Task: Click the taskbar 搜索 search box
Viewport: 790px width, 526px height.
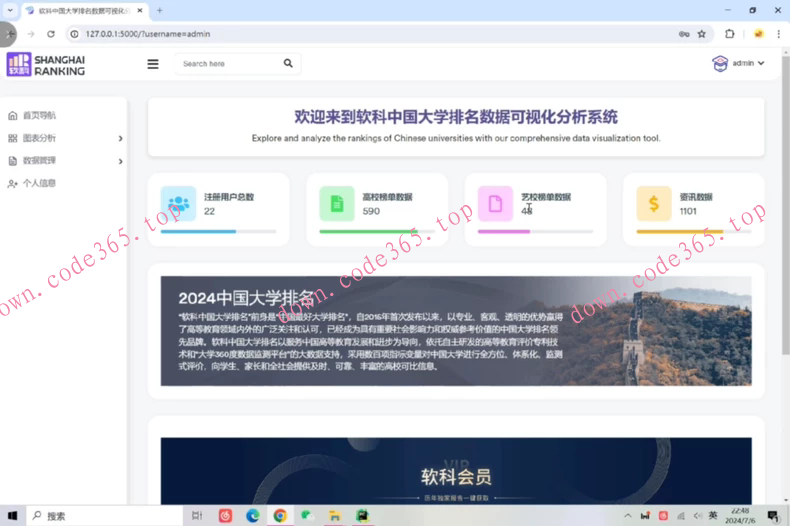Action: click(x=104, y=516)
